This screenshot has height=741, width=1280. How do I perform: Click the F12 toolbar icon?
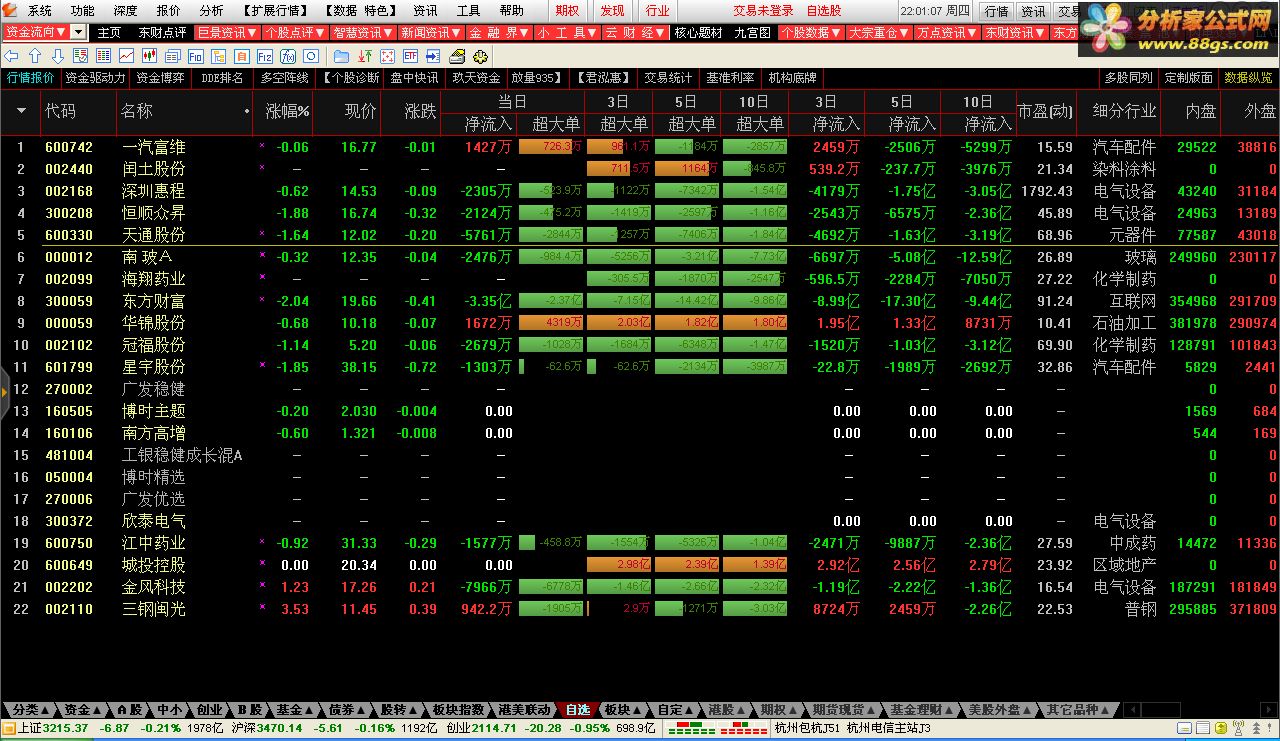265,56
